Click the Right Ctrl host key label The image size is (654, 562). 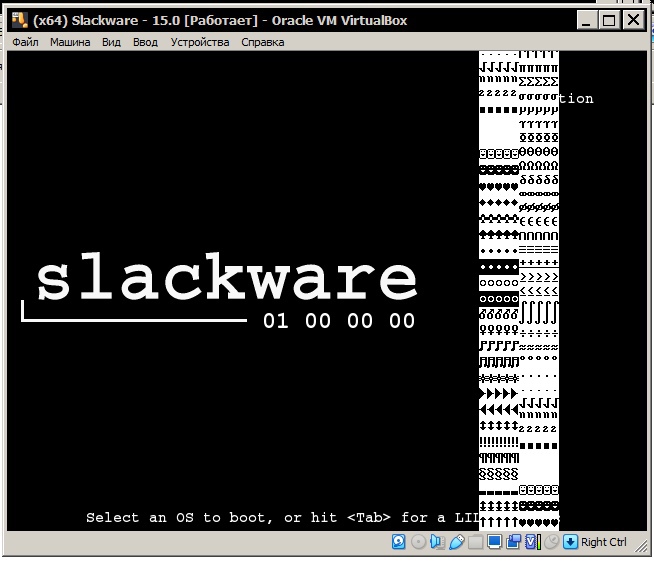[x=604, y=542]
